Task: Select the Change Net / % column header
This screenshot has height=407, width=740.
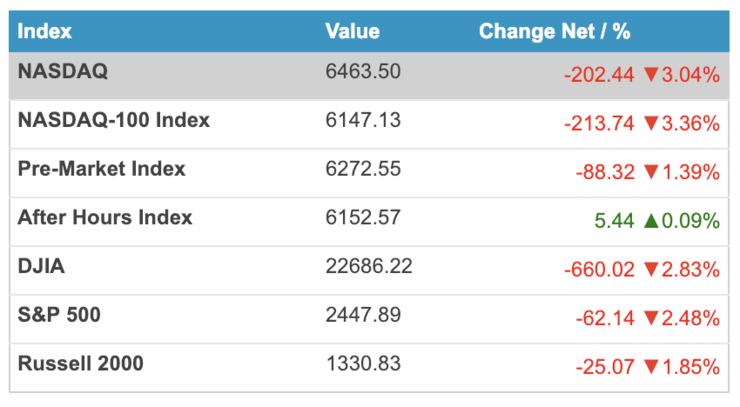Action: click(555, 32)
